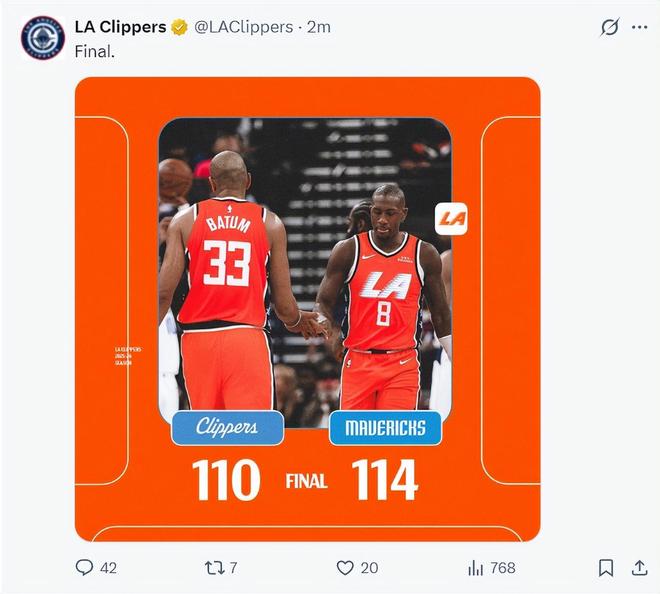Share post using upload arrow icon

pos(639,567)
